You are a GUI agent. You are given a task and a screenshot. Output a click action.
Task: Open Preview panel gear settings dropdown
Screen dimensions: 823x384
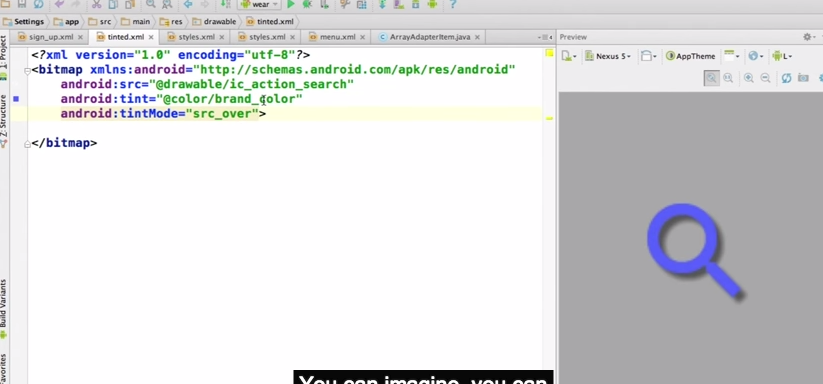click(x=810, y=37)
